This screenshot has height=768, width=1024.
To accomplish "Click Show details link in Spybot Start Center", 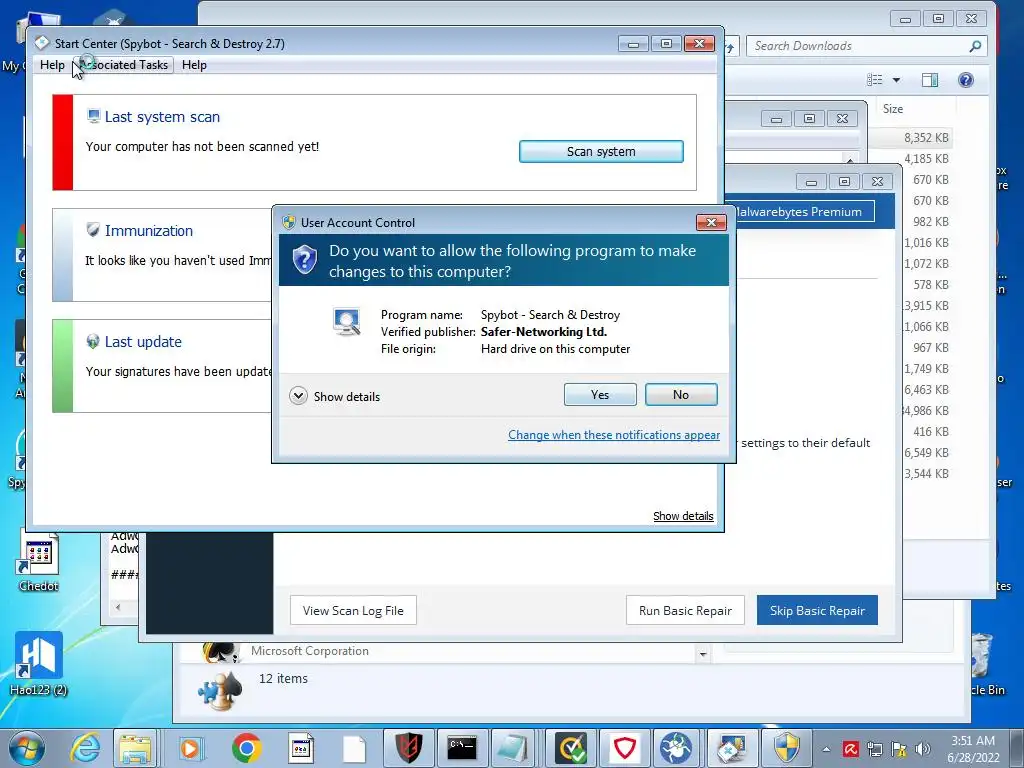I will (683, 516).
